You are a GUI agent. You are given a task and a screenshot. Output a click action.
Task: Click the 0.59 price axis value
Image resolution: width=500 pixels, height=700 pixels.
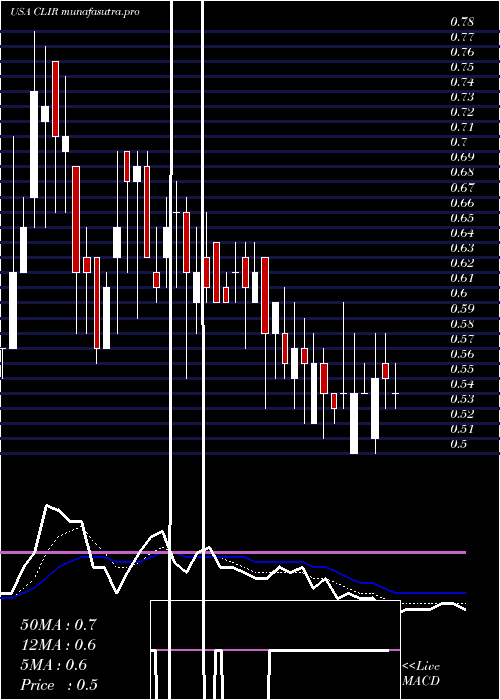point(462,309)
